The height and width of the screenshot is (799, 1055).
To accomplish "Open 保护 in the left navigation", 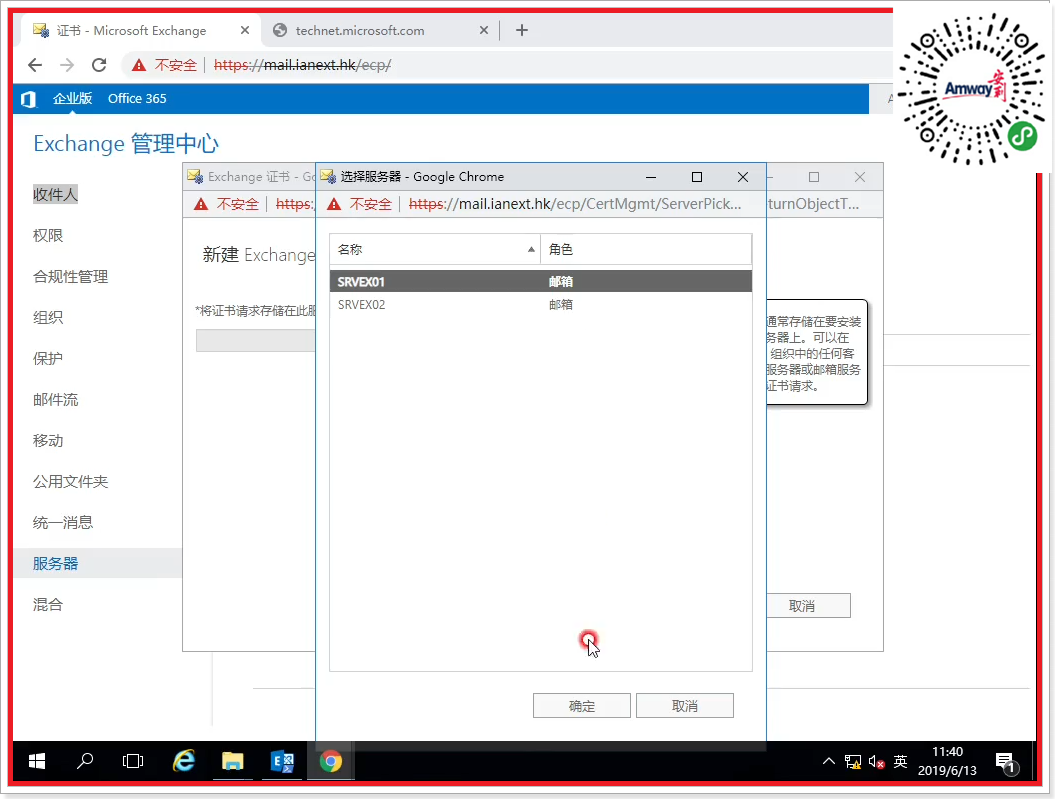I will (48, 358).
